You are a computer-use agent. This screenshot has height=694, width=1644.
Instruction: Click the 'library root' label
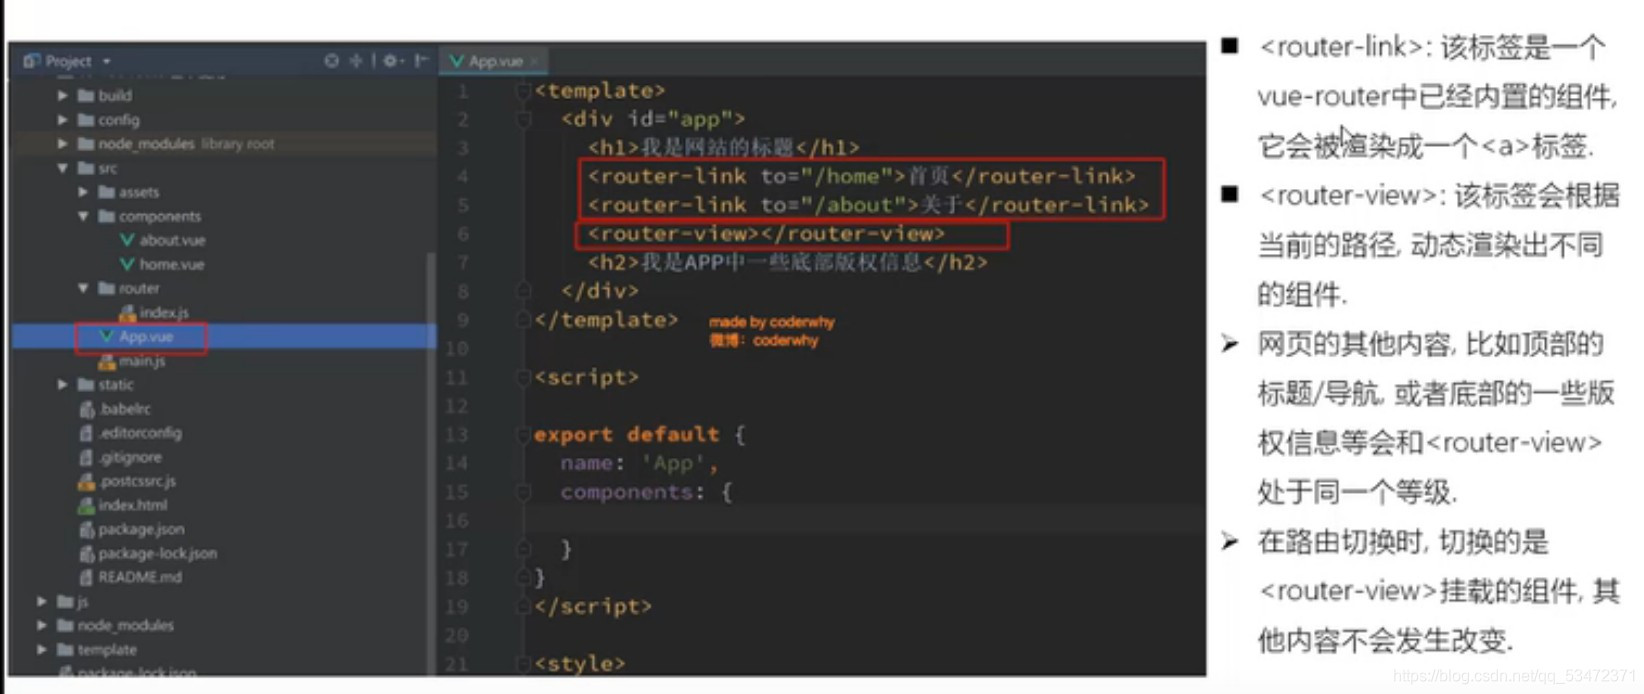tap(237, 144)
